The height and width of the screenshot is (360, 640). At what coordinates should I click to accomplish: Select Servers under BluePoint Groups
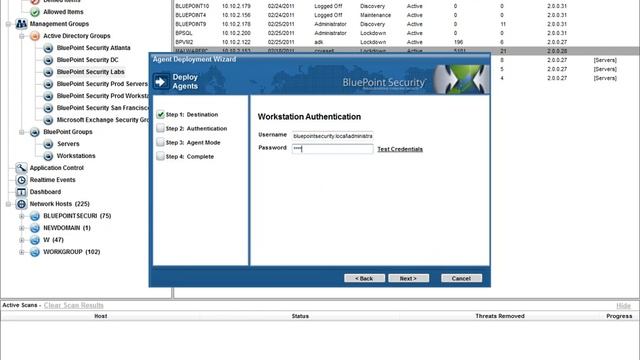68,144
